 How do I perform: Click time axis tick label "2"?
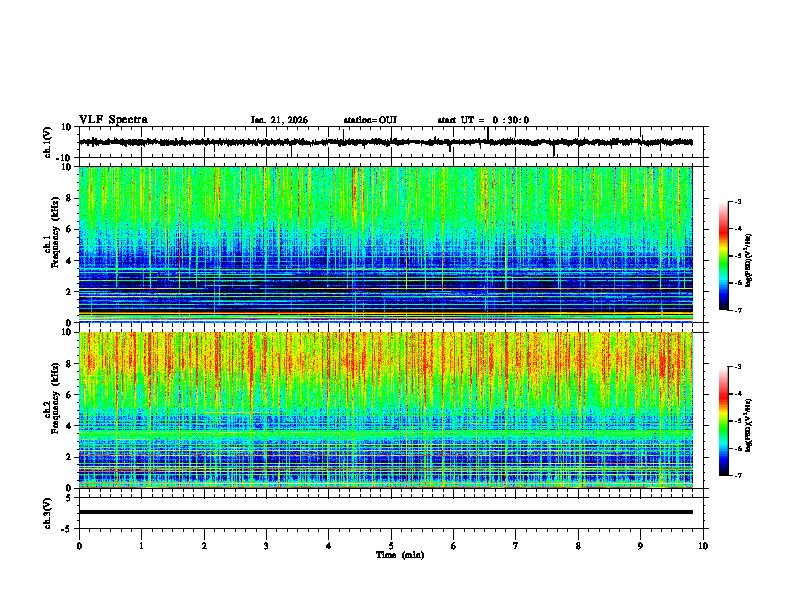tap(204, 546)
